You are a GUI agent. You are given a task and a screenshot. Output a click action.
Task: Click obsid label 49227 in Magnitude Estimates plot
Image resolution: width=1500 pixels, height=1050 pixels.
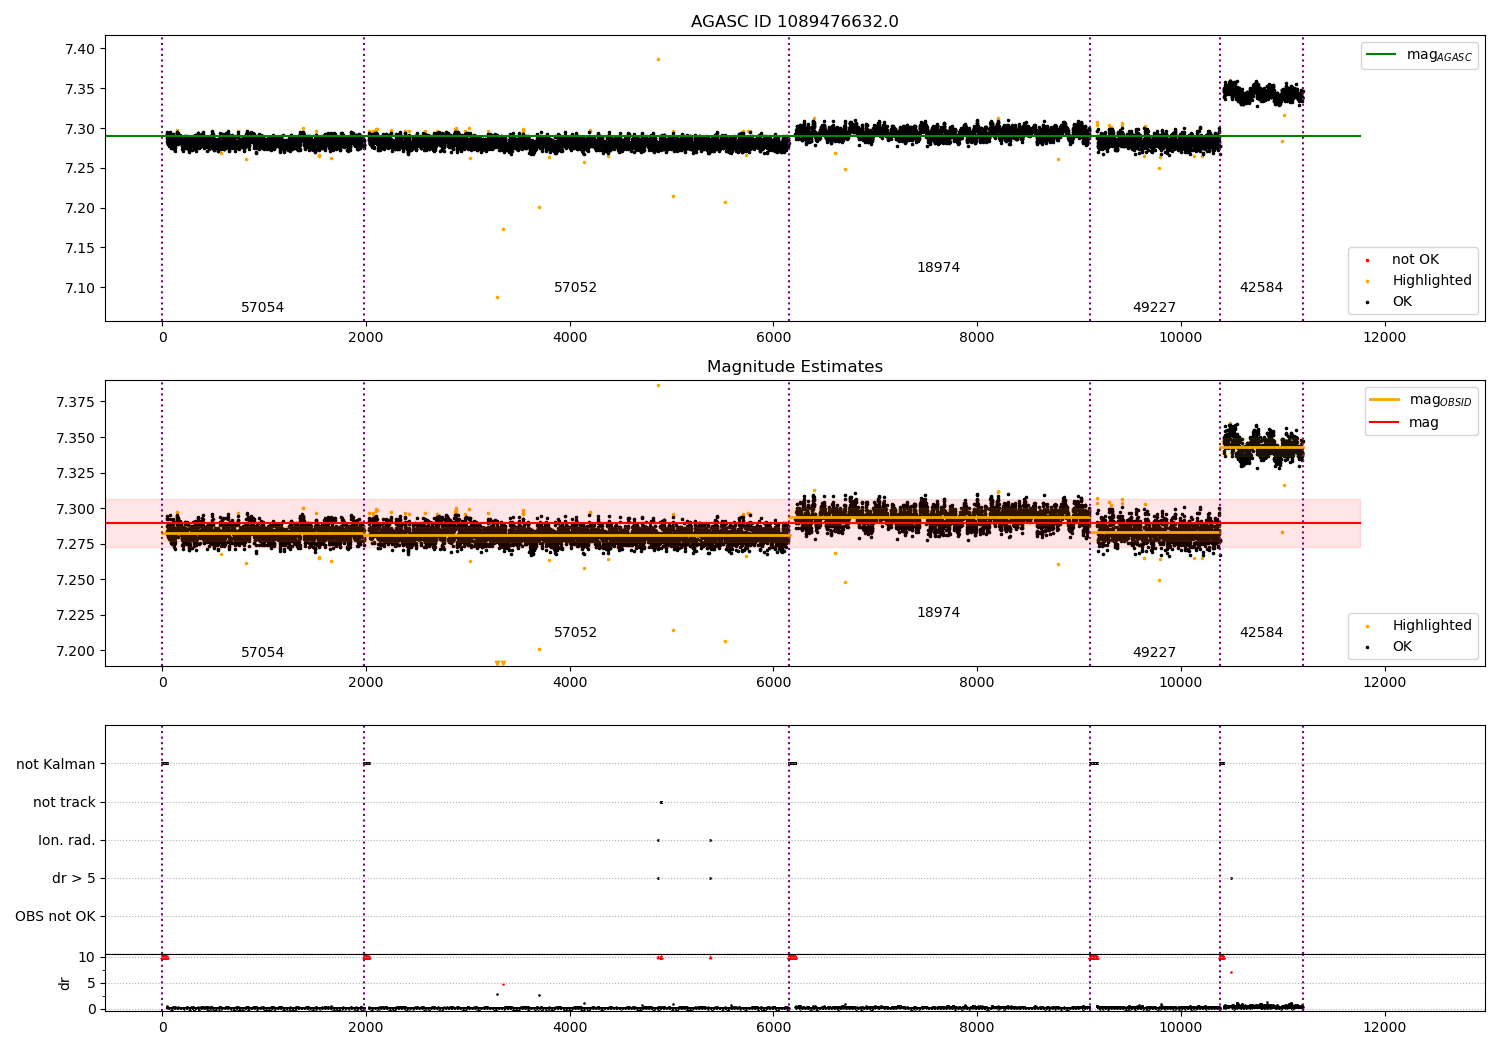point(1154,652)
